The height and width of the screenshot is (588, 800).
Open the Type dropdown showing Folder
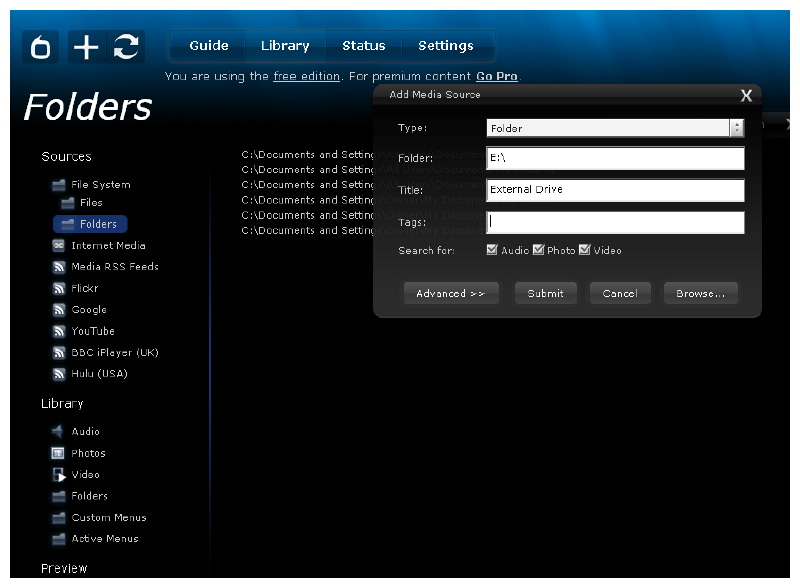click(614, 128)
